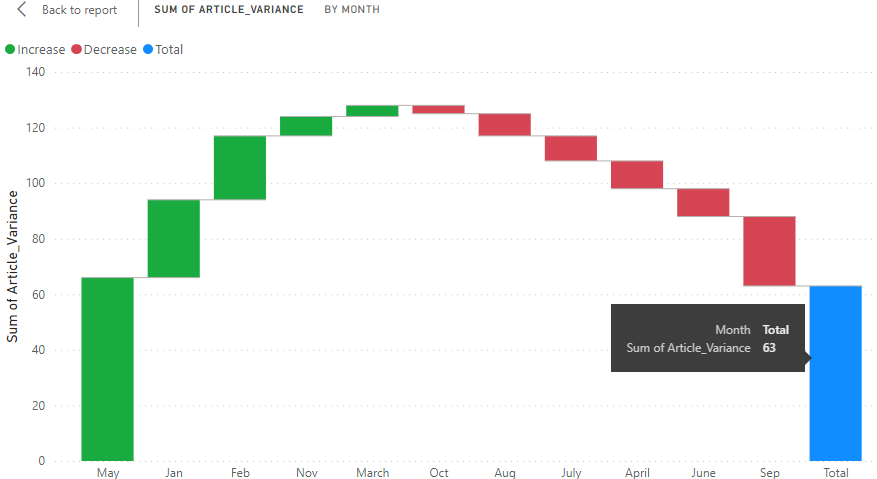Select the green Jan bar
This screenshot has height=479, width=877.
(x=174, y=238)
